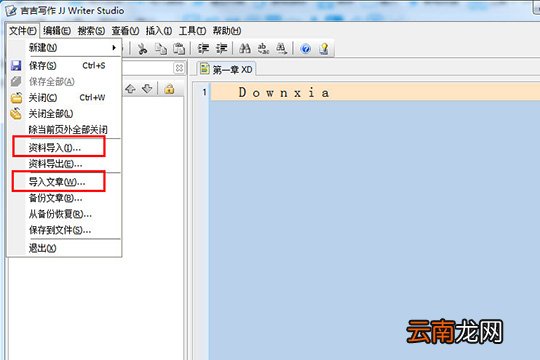Select 资料导出(E)... menu entry
The image size is (540, 360).
pyautogui.click(x=64, y=164)
